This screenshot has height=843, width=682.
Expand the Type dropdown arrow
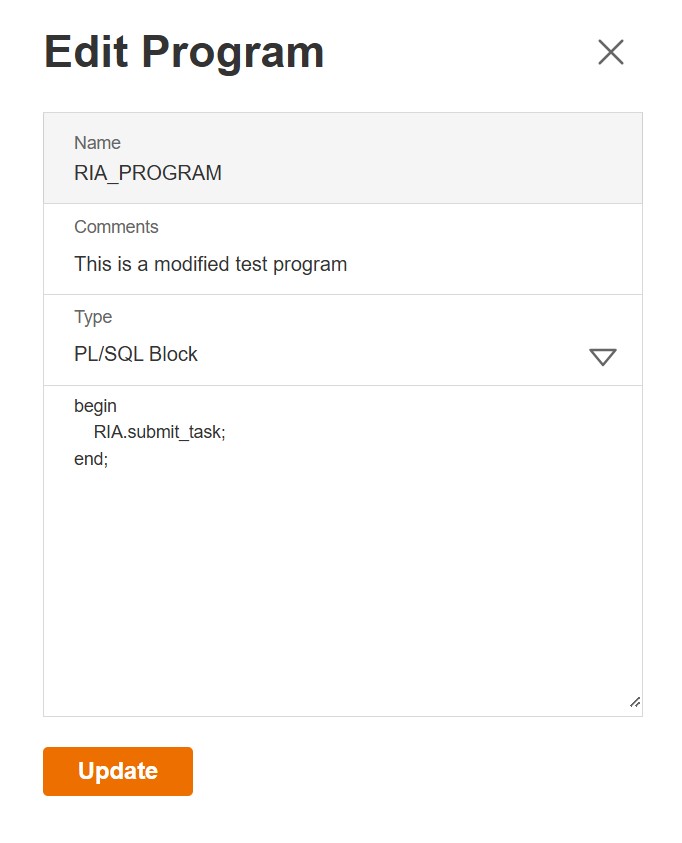[x=602, y=357]
